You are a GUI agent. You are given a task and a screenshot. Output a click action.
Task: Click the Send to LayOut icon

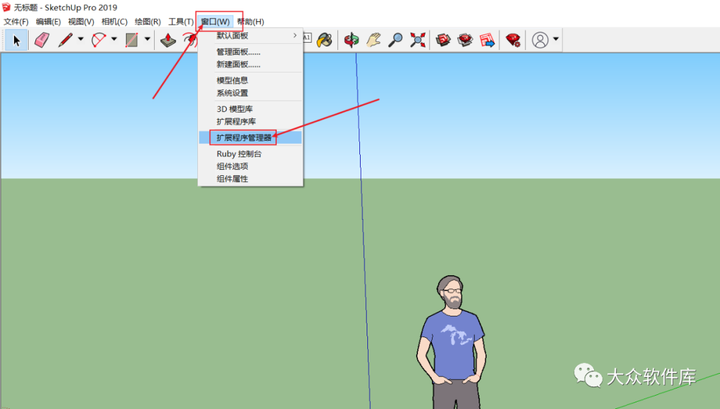coord(487,40)
